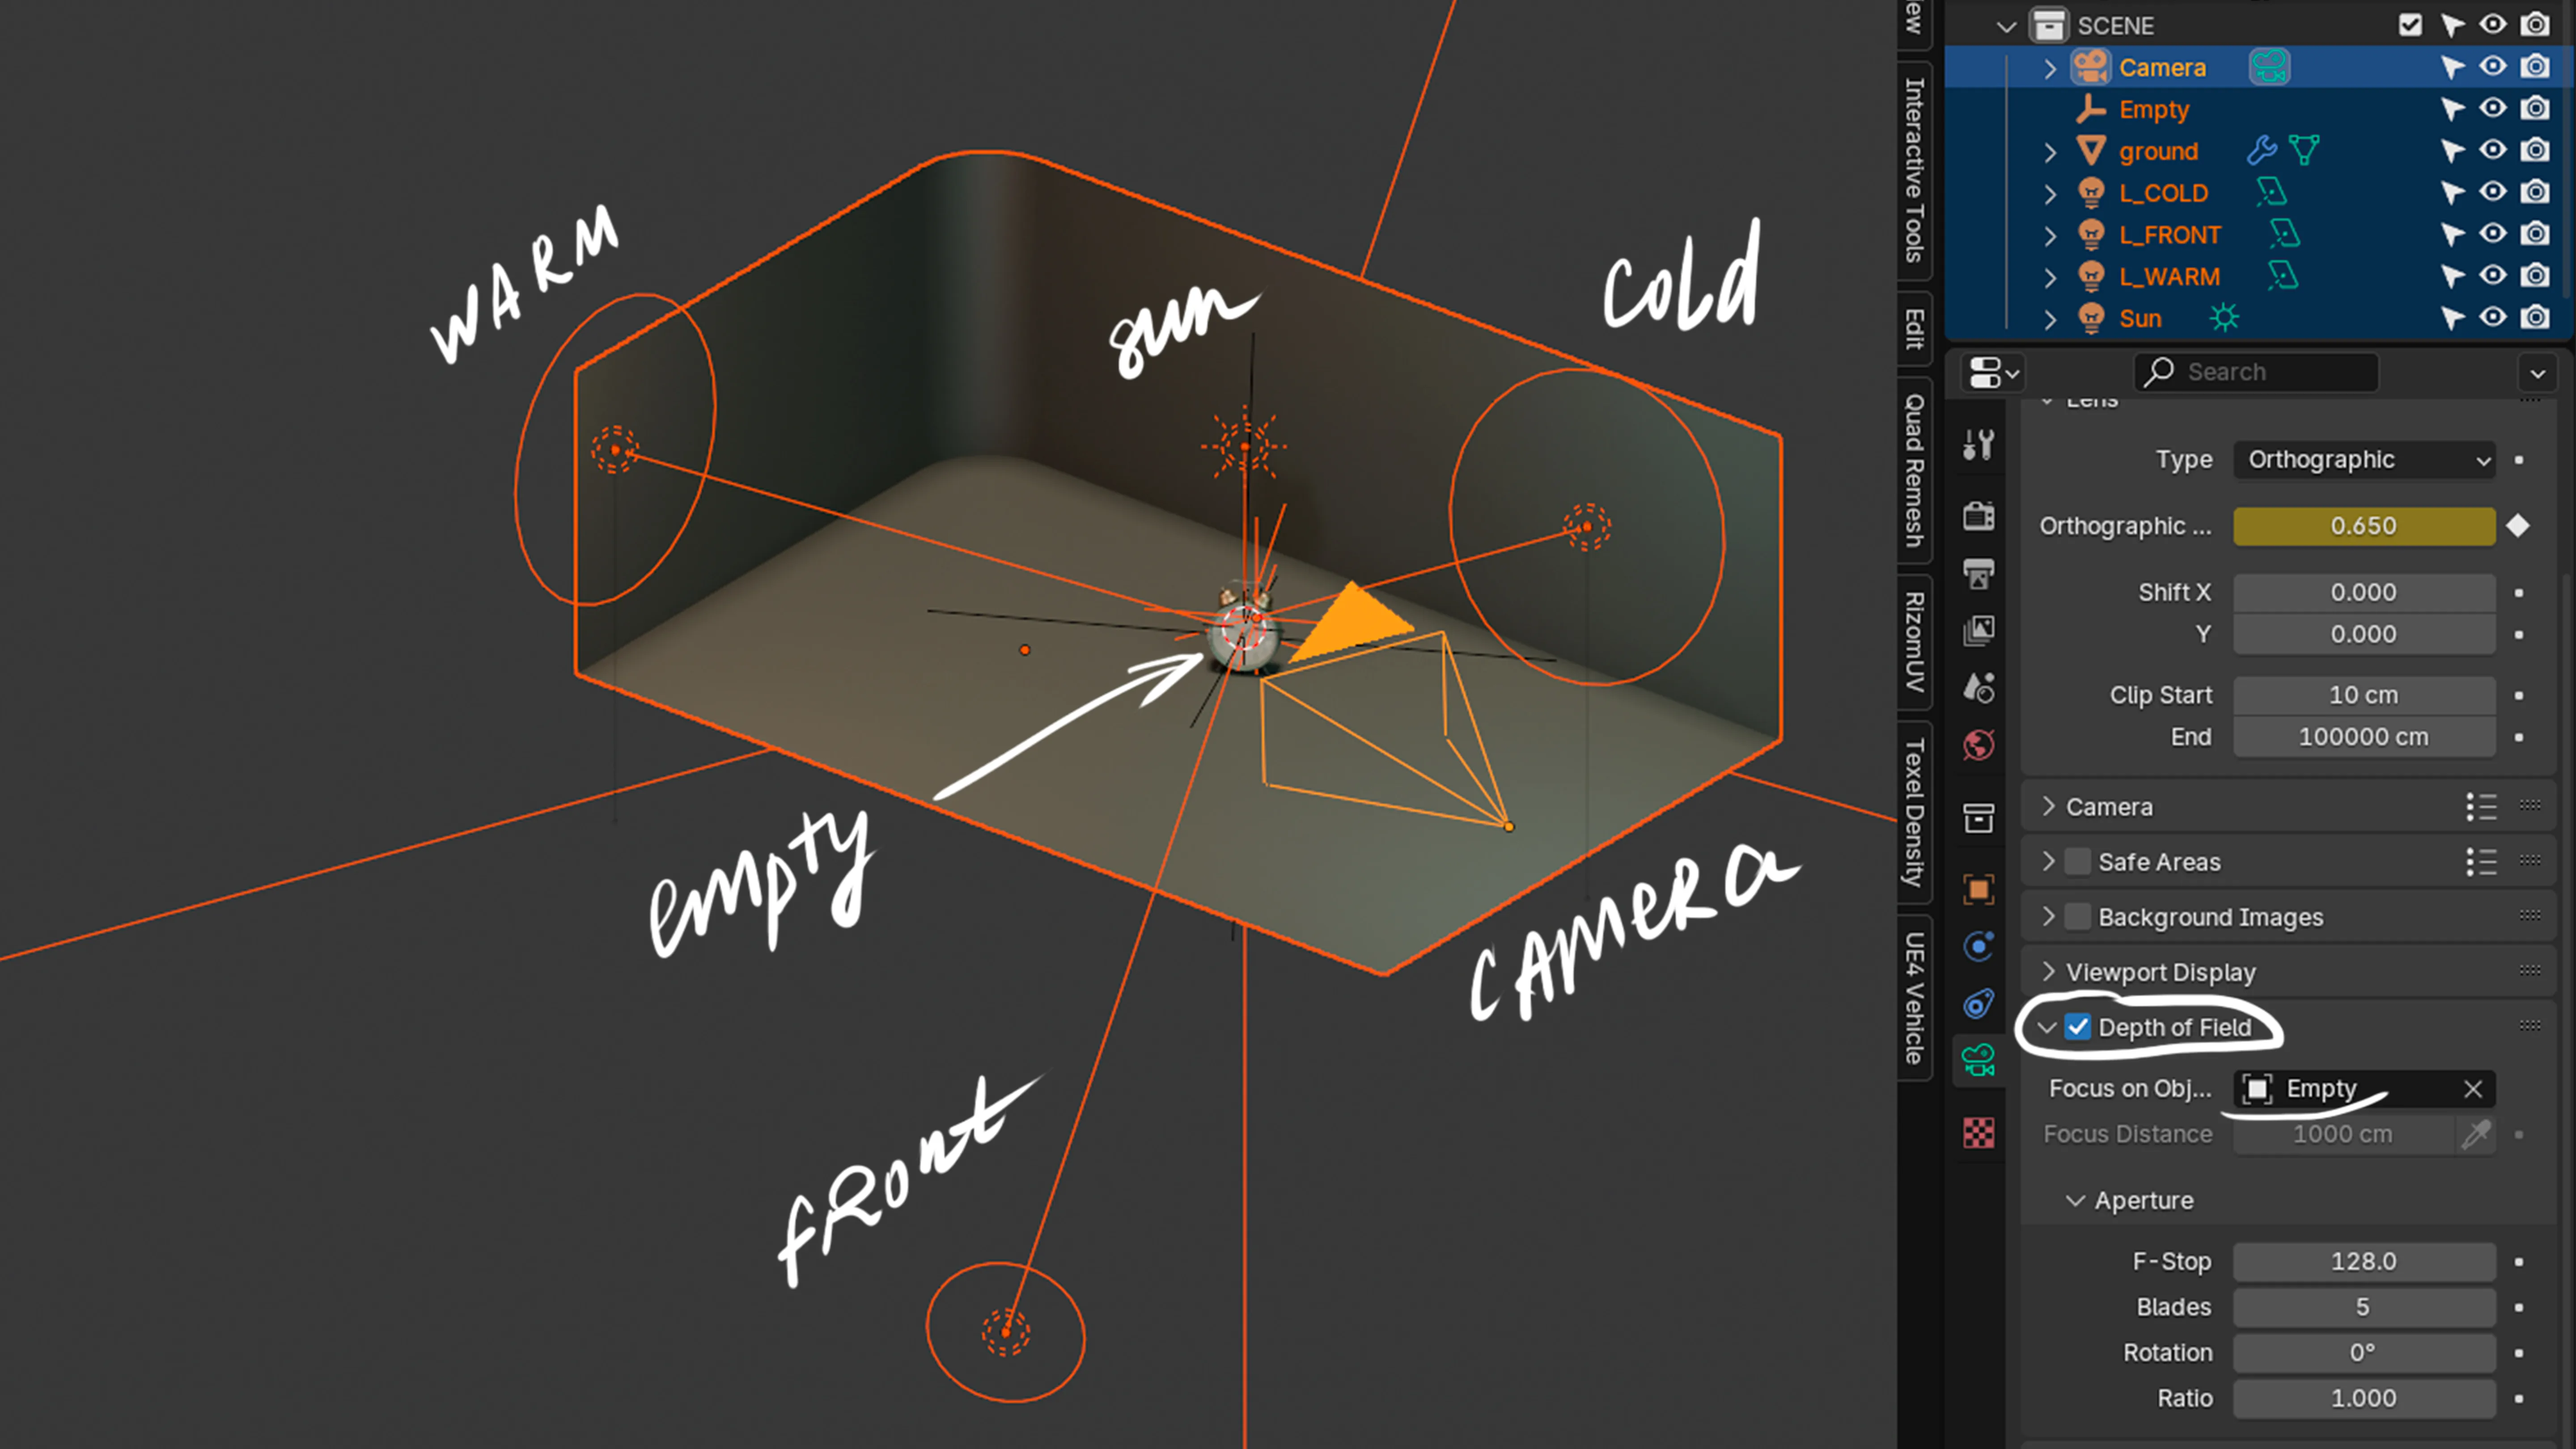Open the World properties tab icon
2576x1449 pixels.
[1978, 745]
